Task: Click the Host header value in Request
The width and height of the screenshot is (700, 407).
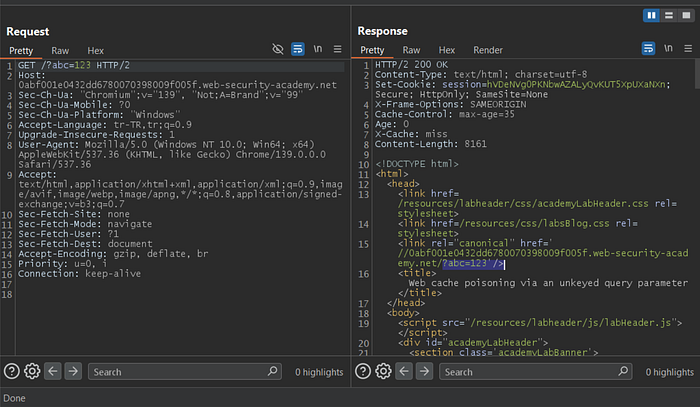Action: click(x=178, y=85)
